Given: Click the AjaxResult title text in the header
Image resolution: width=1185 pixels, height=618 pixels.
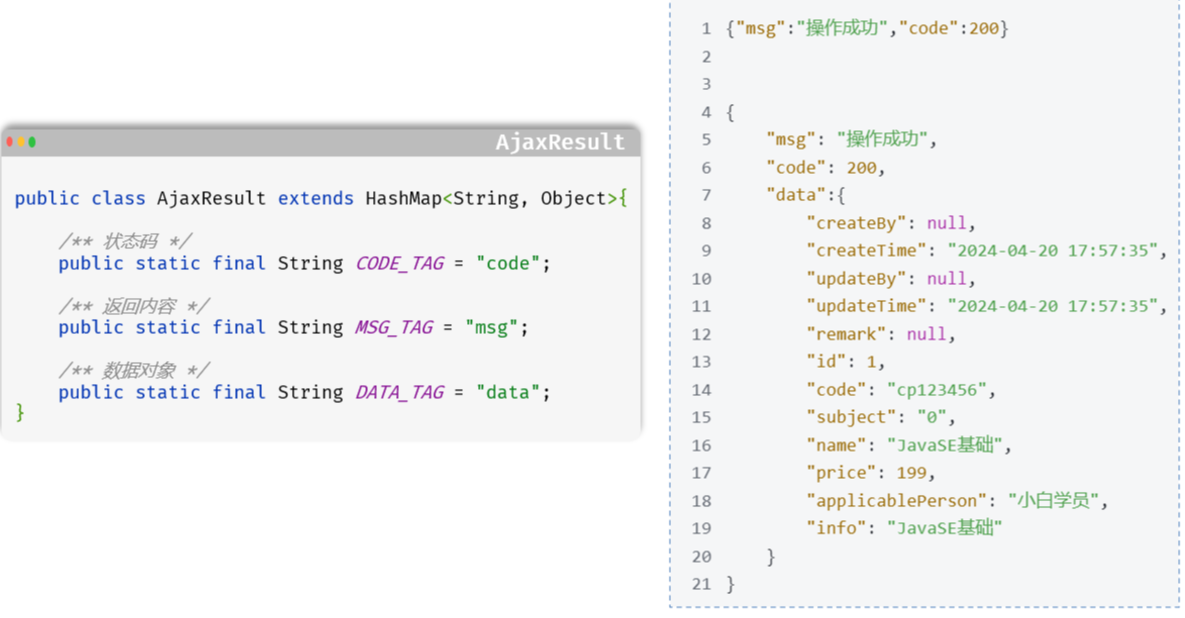Looking at the screenshot, I should click(560, 142).
